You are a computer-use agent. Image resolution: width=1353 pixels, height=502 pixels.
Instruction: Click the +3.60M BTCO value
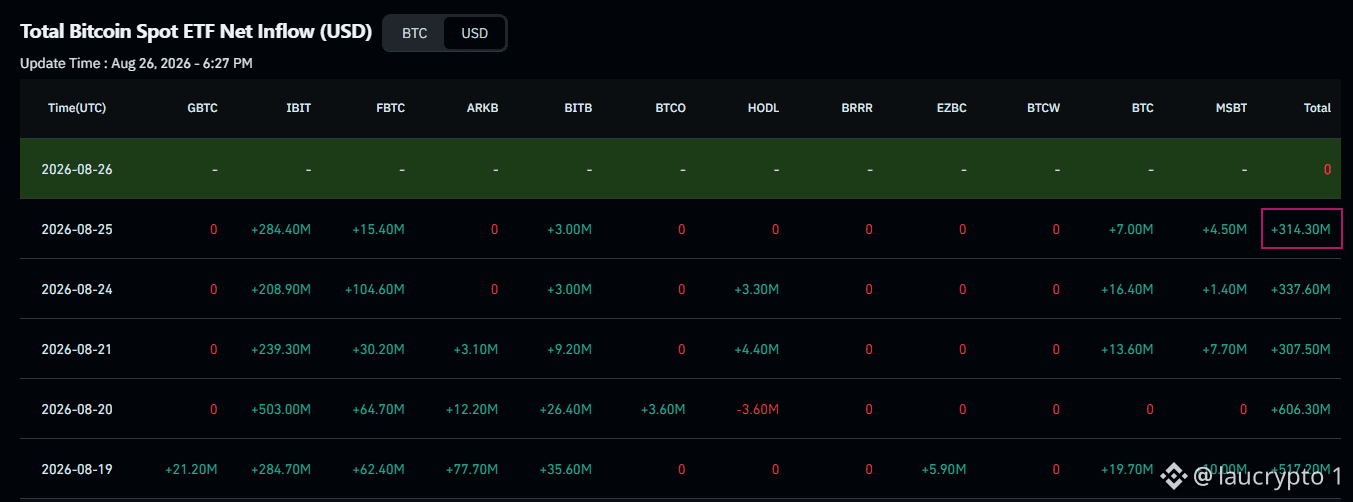tap(663, 410)
